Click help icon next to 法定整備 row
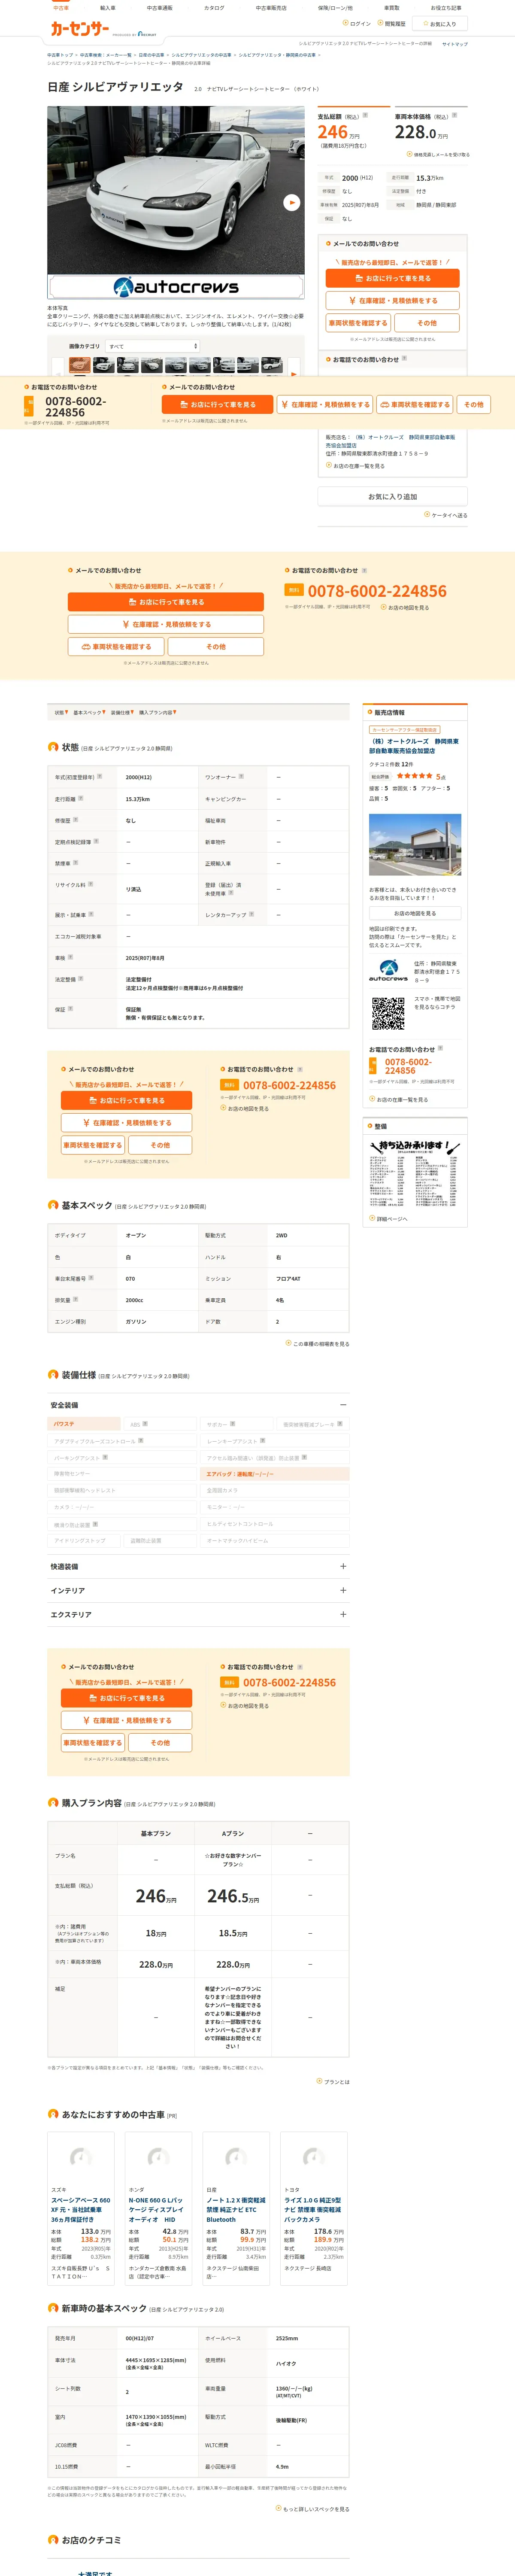This screenshot has width=515, height=2576. (x=81, y=979)
